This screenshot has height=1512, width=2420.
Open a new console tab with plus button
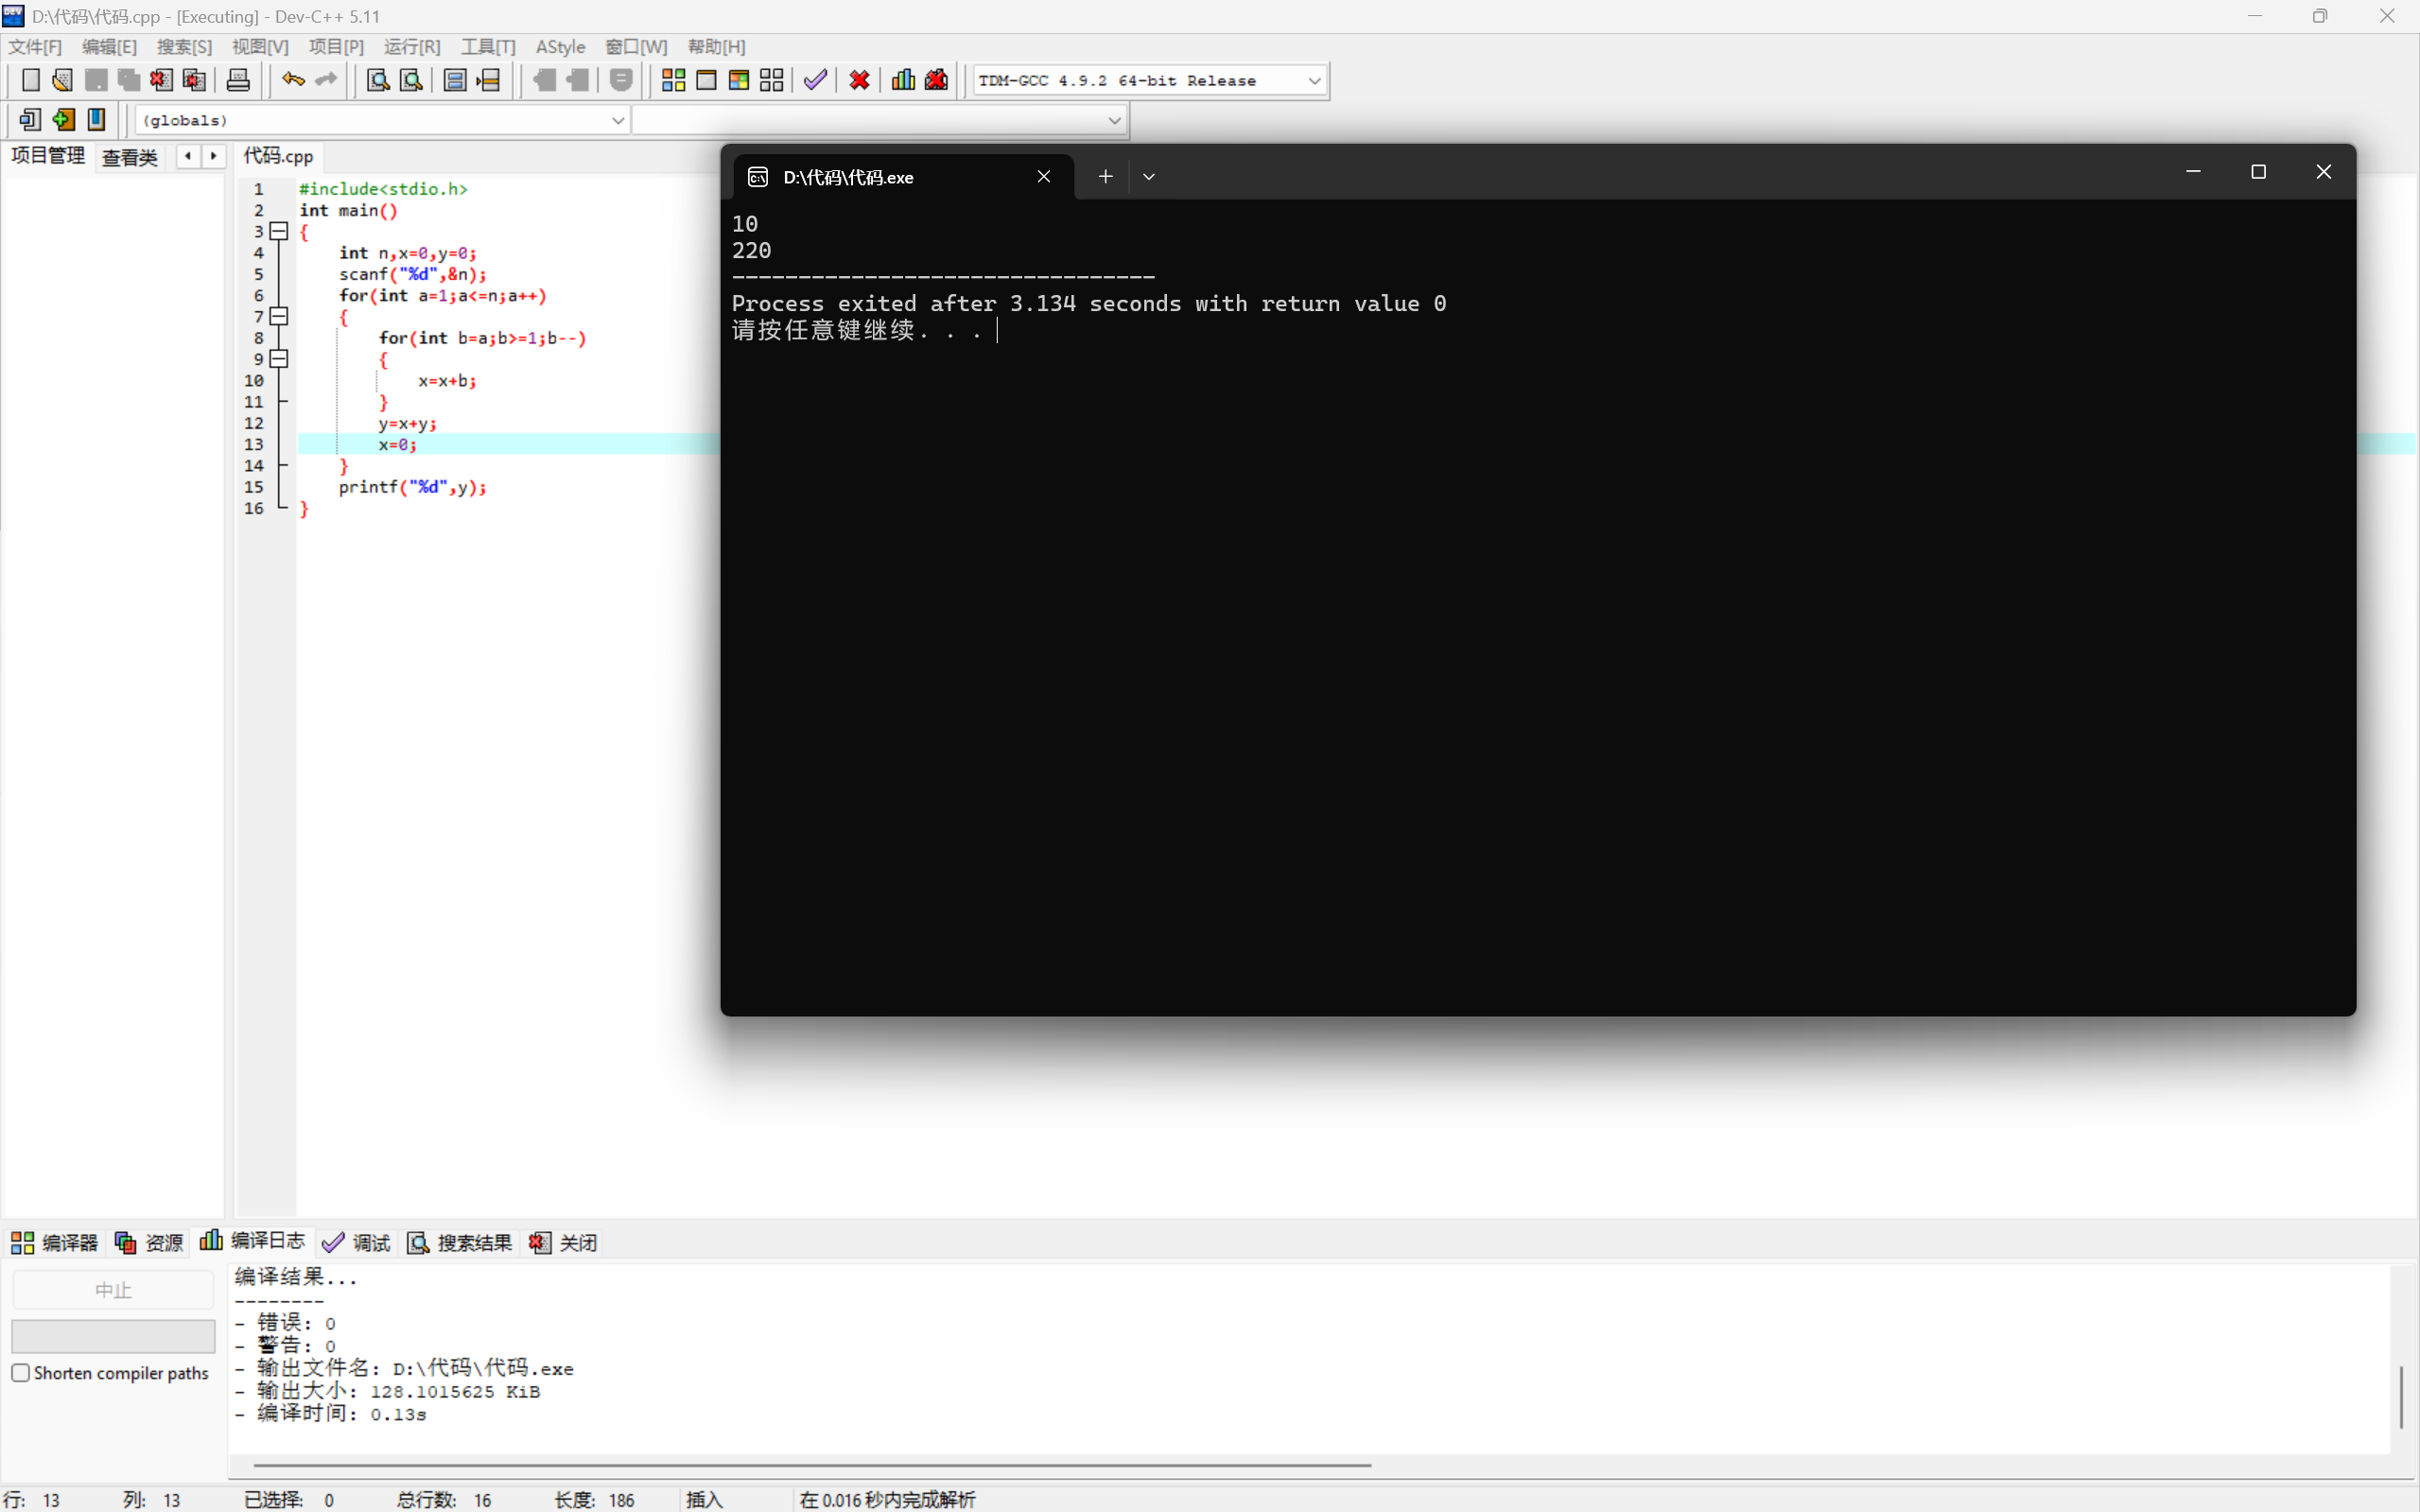(1104, 176)
